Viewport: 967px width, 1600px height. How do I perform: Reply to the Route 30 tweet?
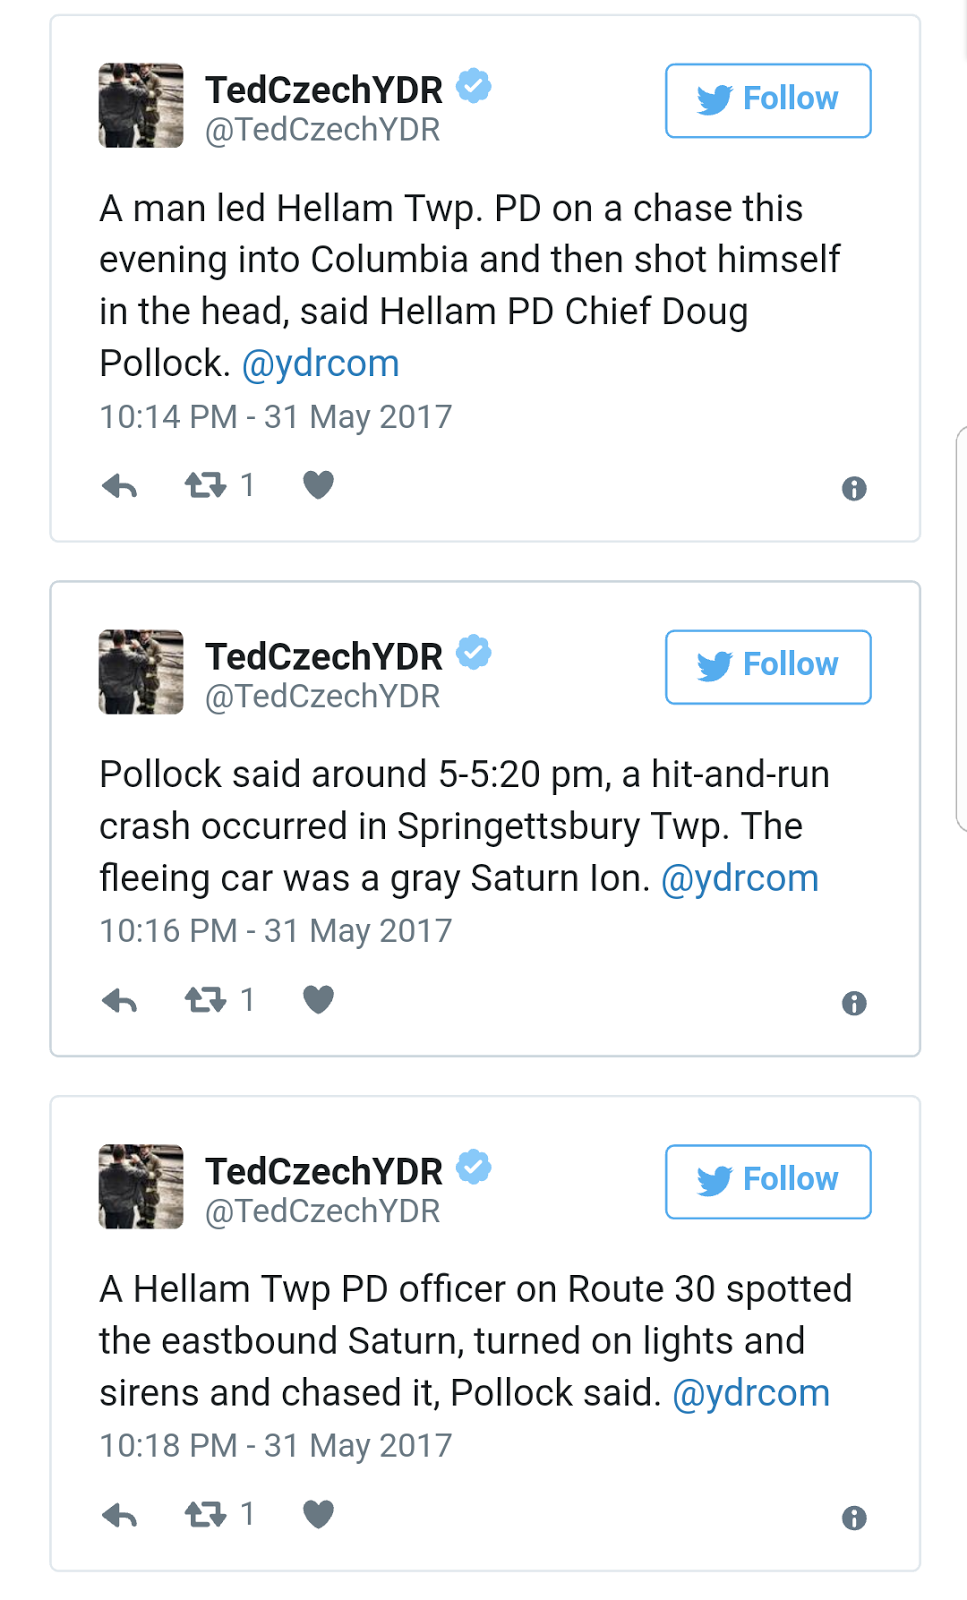pyautogui.click(x=120, y=1516)
